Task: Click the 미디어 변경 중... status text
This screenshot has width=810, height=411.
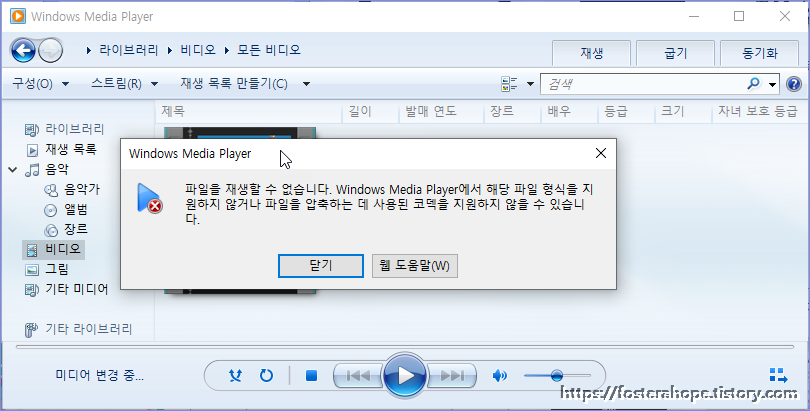Action: [x=100, y=375]
